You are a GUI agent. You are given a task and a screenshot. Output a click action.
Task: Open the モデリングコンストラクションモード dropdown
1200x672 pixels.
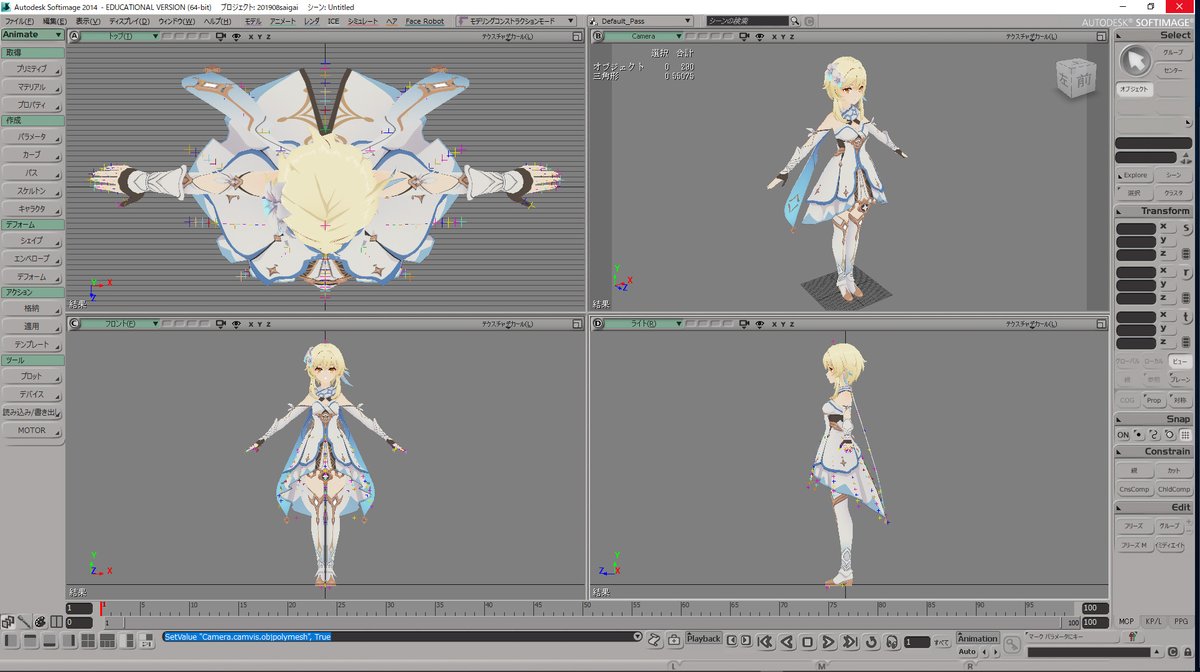click(516, 21)
